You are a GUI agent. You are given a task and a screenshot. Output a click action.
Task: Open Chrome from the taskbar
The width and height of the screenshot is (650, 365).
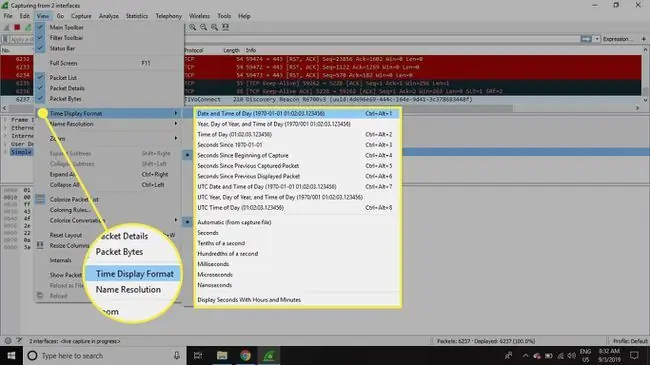click(245, 355)
